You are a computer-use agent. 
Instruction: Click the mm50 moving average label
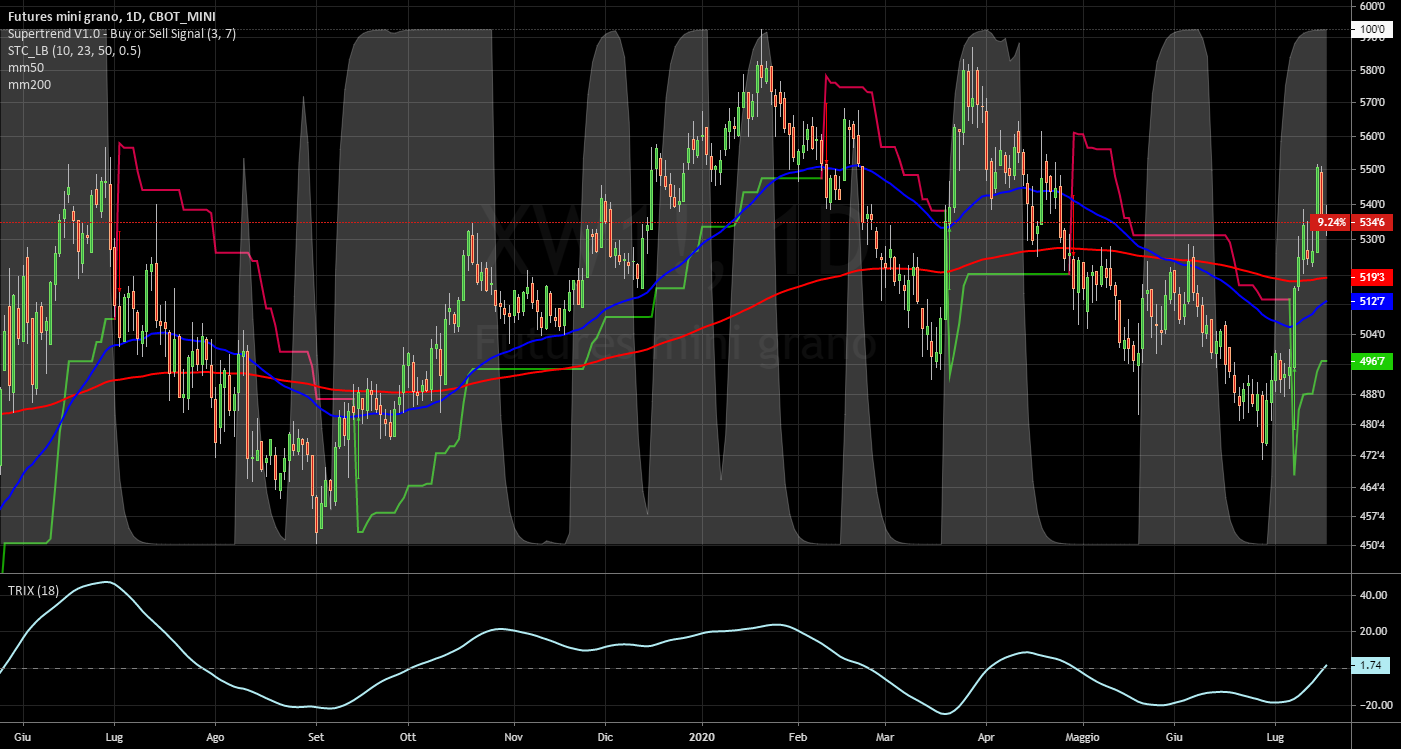coord(25,68)
